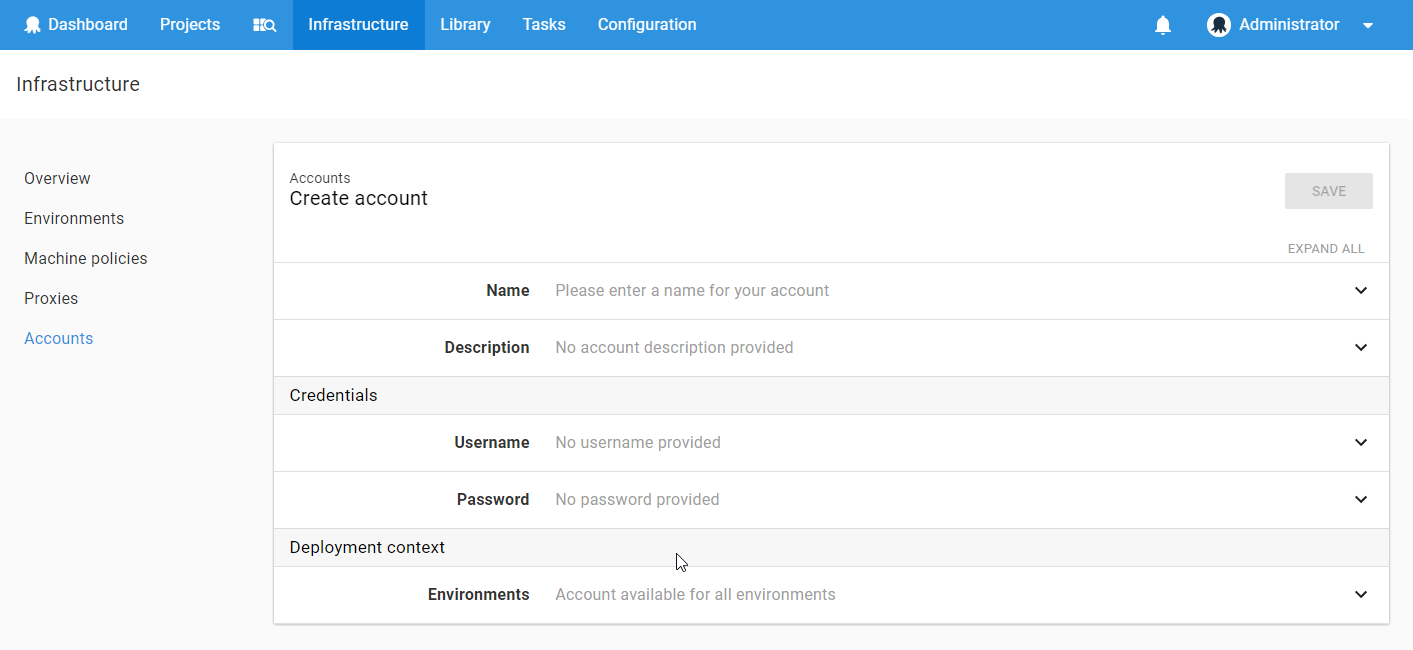
Task: Click the Accounts breadcrumb above Create account
Action: tap(320, 178)
